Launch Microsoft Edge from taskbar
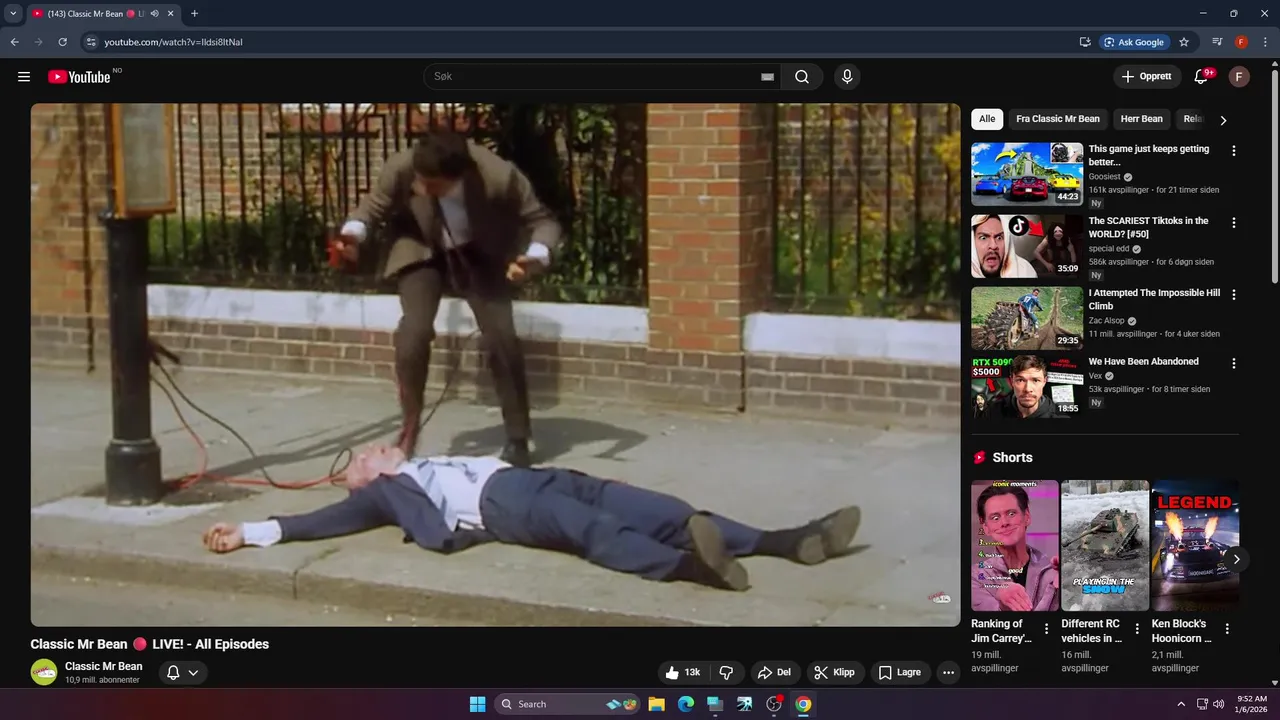The image size is (1280, 720). [686, 704]
